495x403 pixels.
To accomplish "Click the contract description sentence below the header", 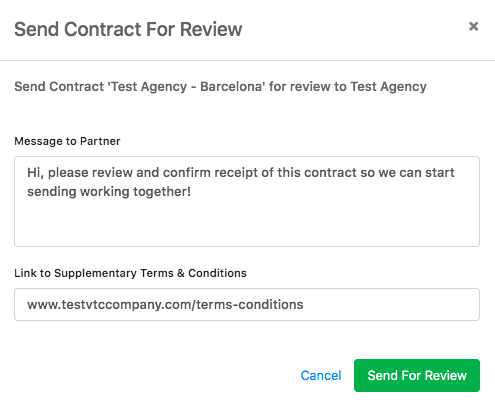I will (x=220, y=87).
